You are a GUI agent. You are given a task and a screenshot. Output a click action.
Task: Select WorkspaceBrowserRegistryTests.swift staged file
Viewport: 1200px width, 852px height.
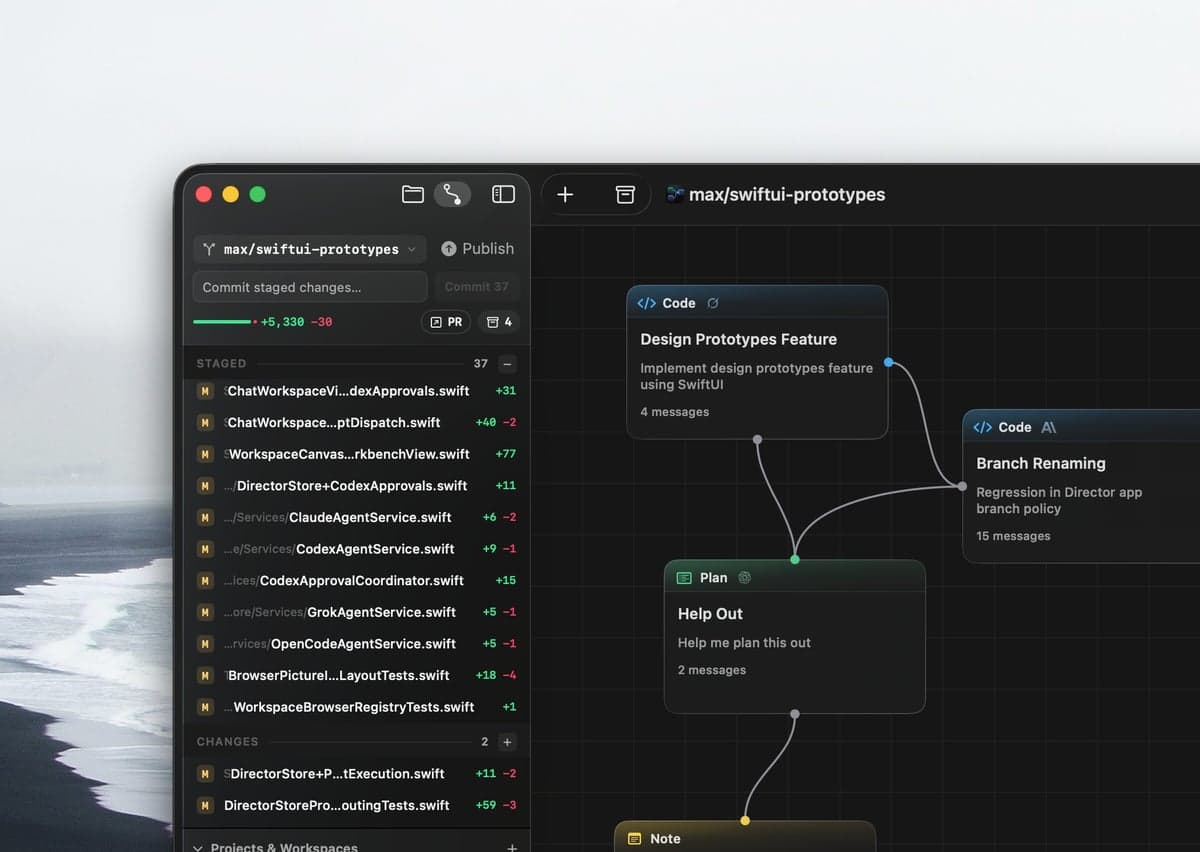pyautogui.click(x=357, y=707)
